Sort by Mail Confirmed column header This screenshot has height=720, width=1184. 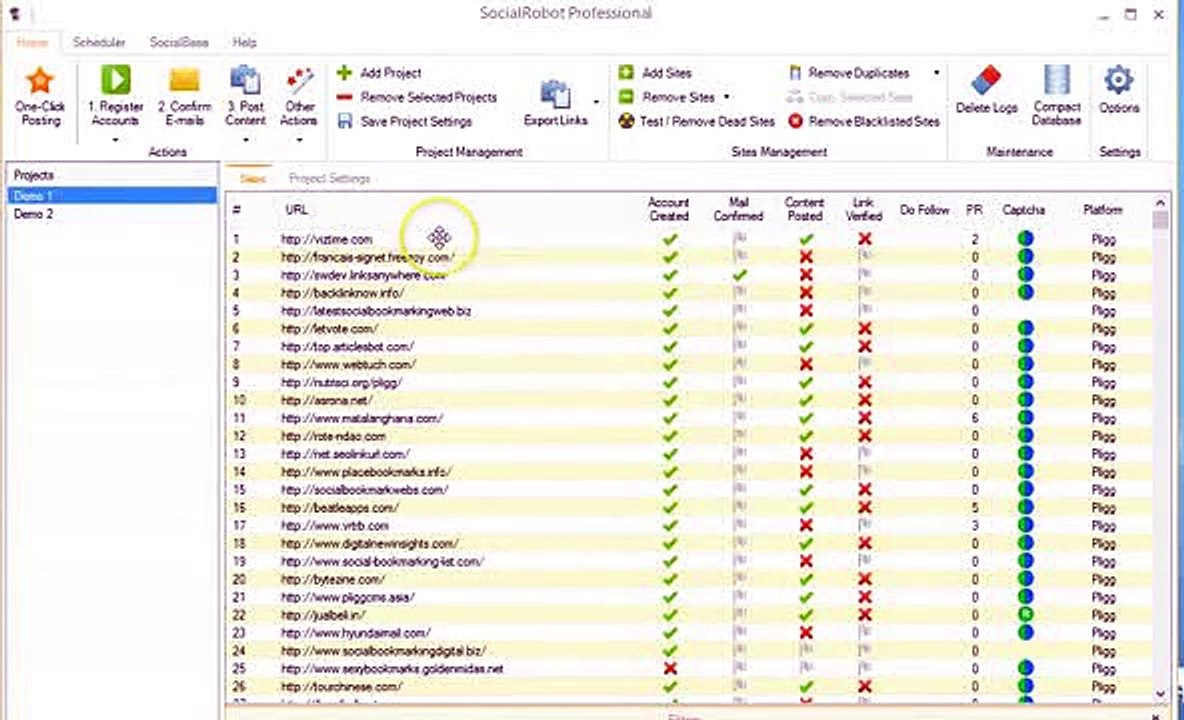[738, 209]
